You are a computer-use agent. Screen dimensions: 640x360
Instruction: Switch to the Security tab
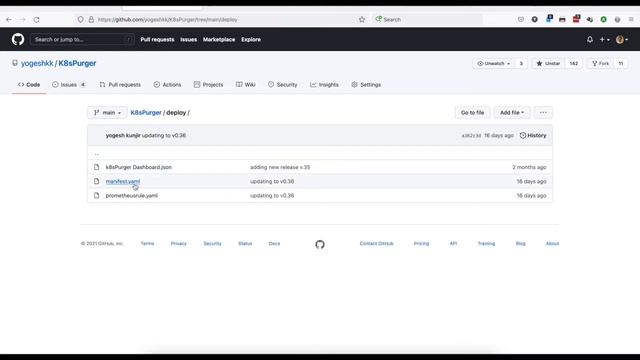click(x=282, y=85)
